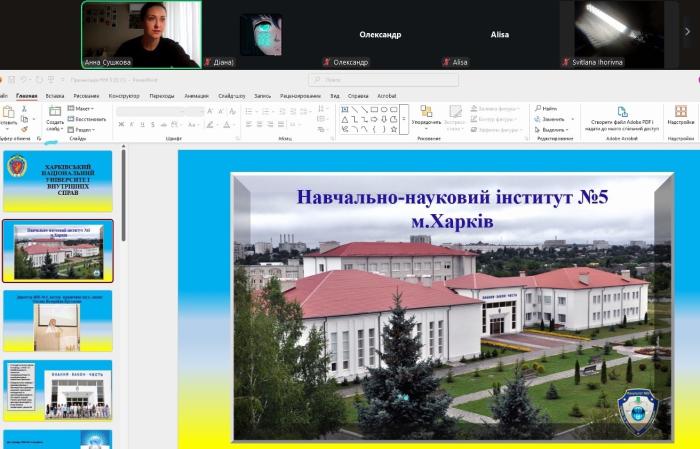
Task: Expand the Раздел (Section) dropdown
Action: point(83,129)
